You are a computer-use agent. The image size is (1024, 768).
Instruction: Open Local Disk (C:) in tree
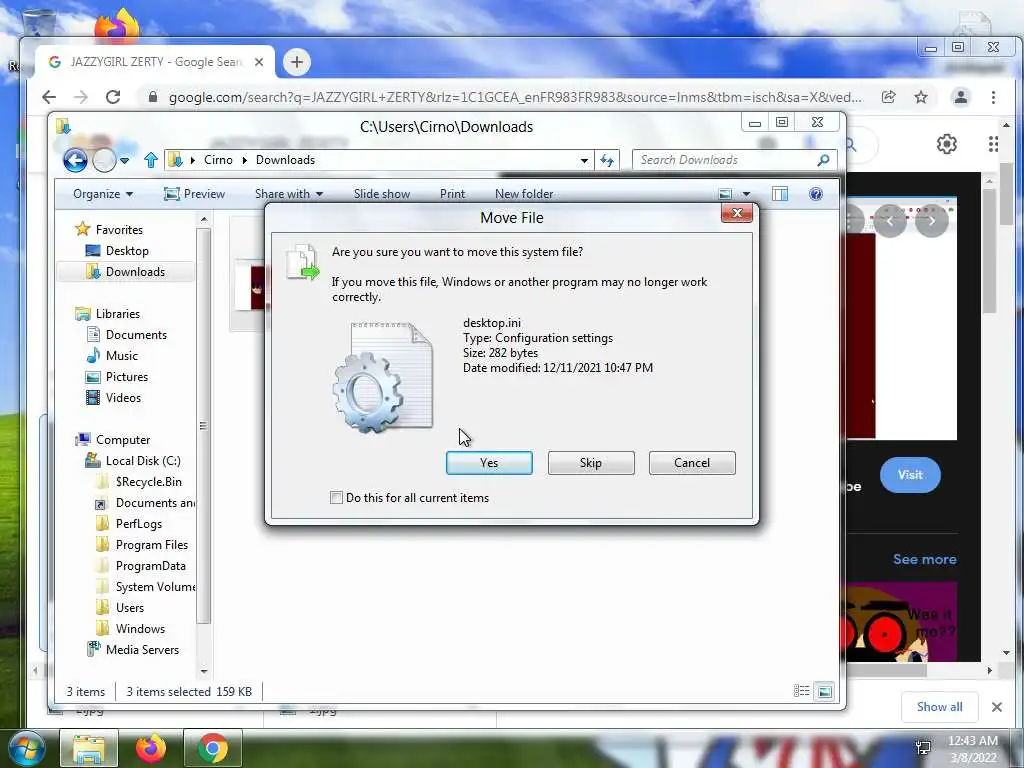[x=143, y=461]
